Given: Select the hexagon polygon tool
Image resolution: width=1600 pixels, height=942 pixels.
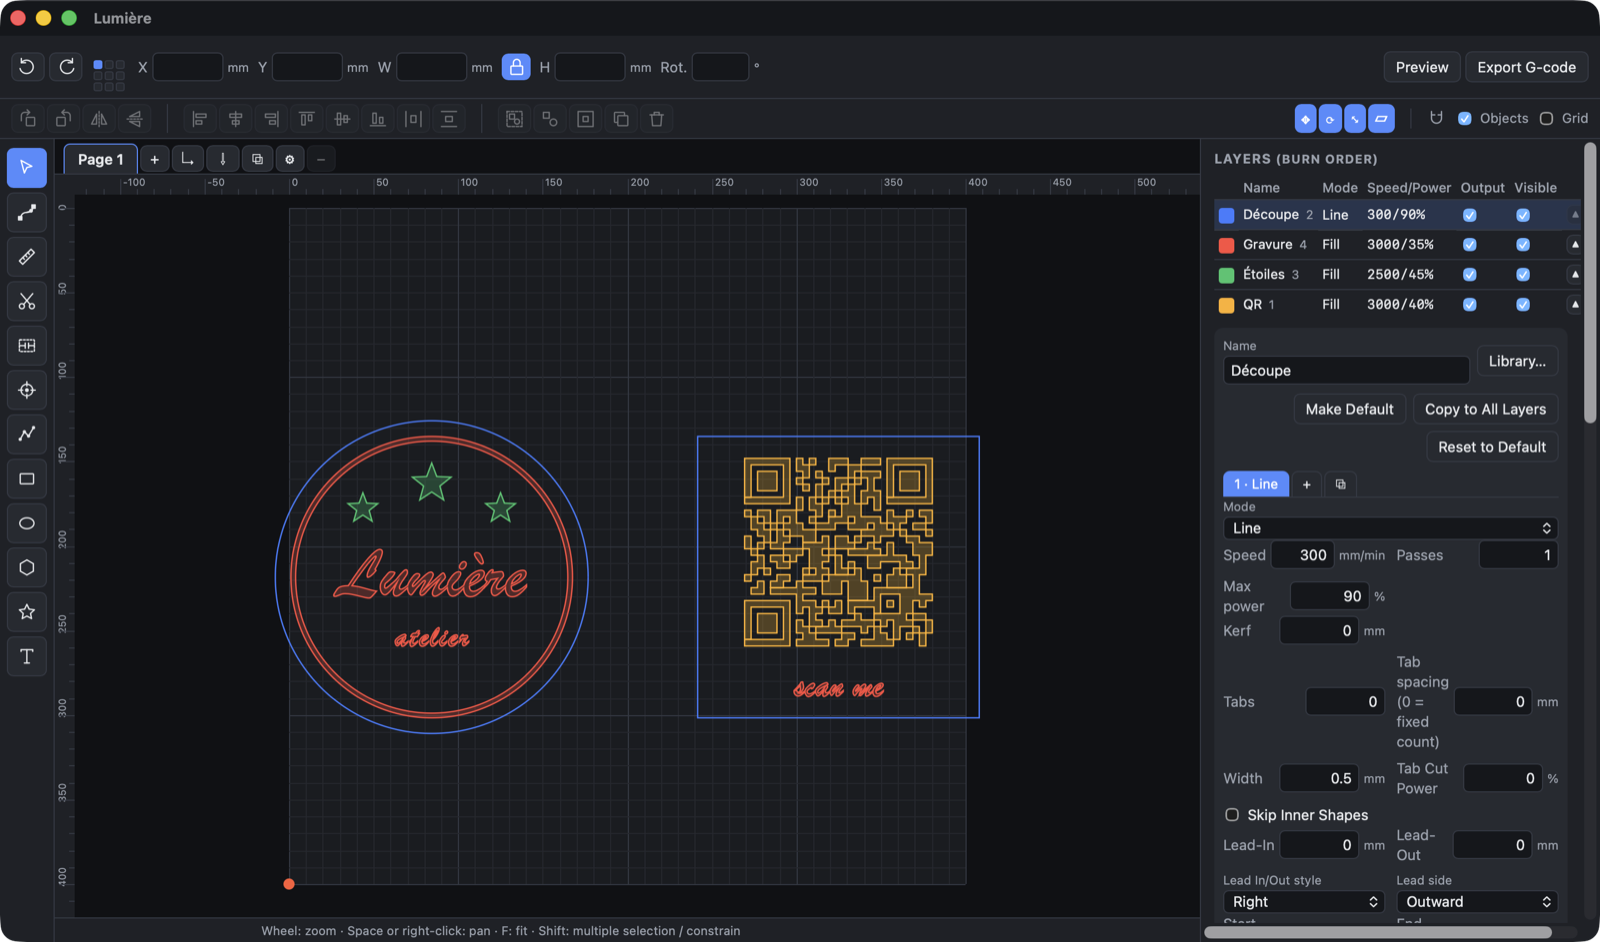Looking at the screenshot, I should pyautogui.click(x=27, y=567).
